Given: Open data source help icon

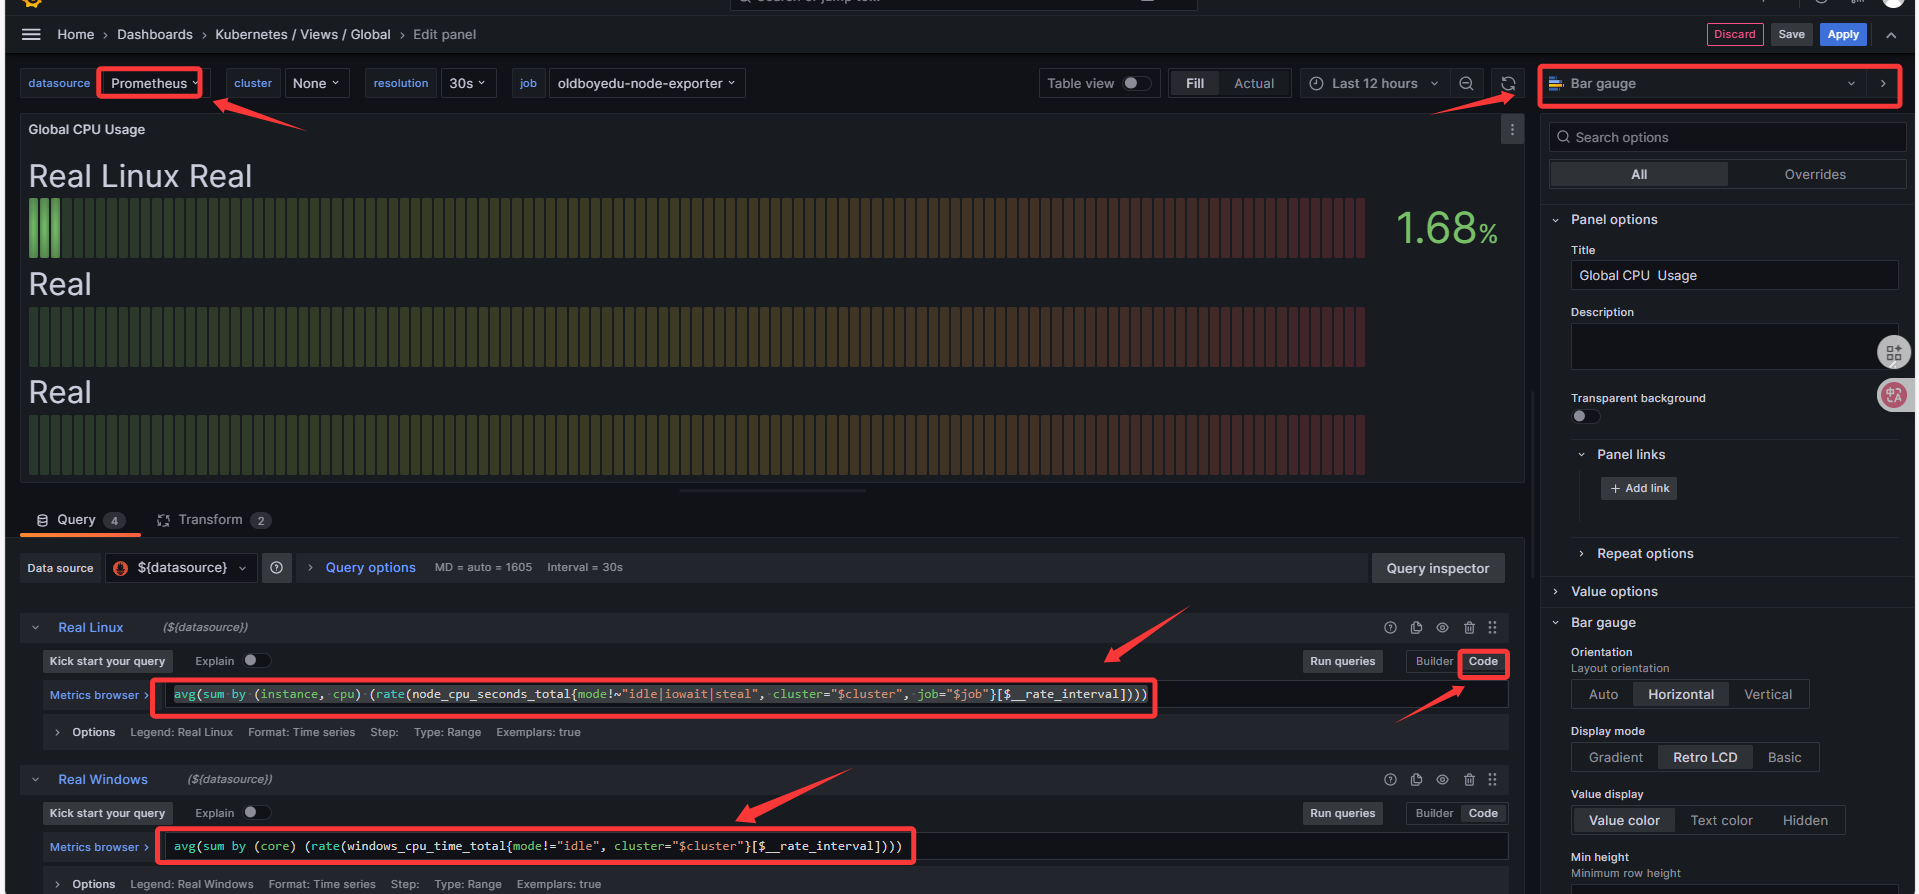Looking at the screenshot, I should coord(277,568).
